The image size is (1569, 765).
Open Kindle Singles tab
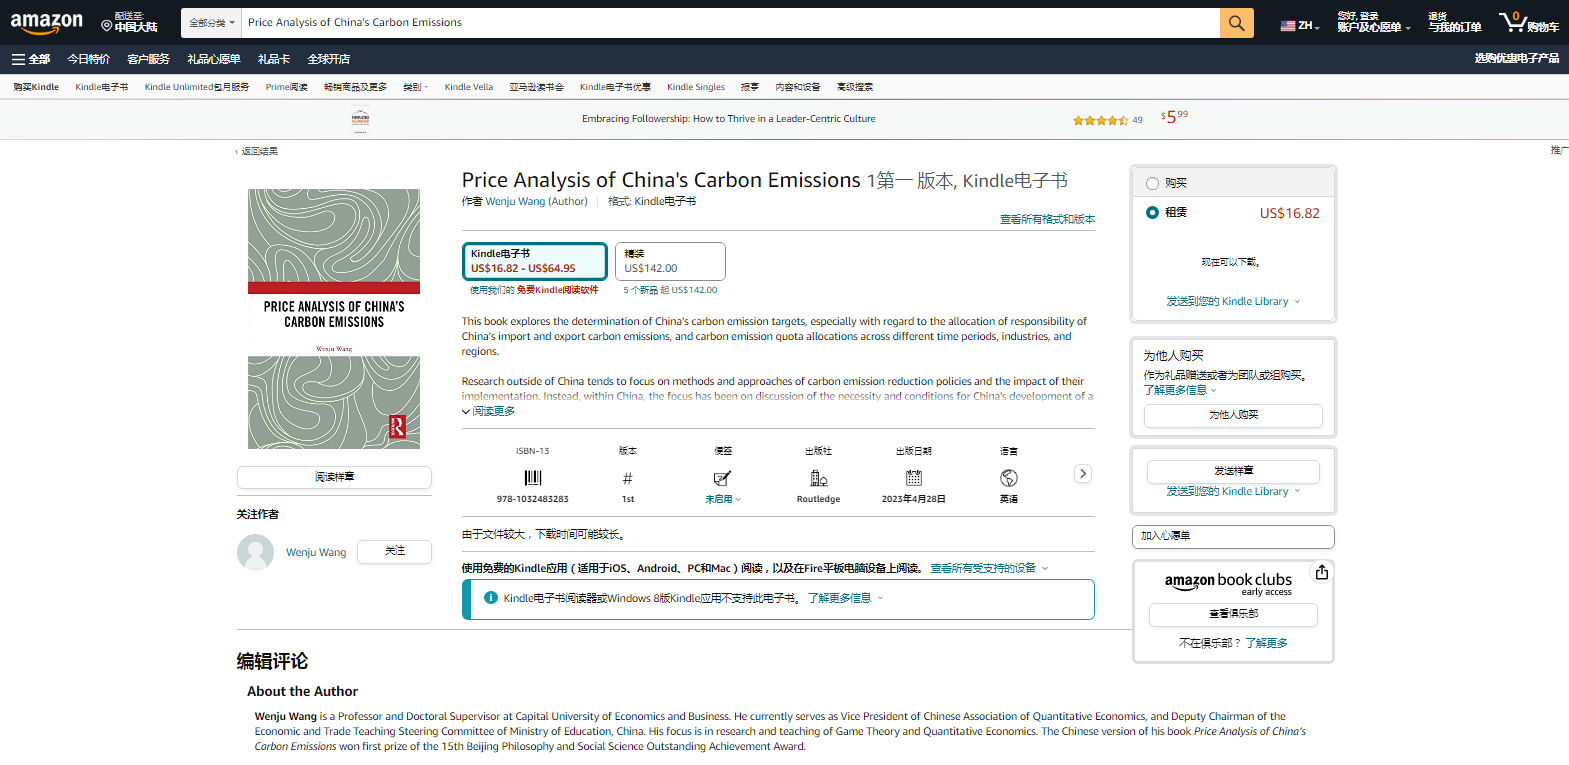point(696,87)
